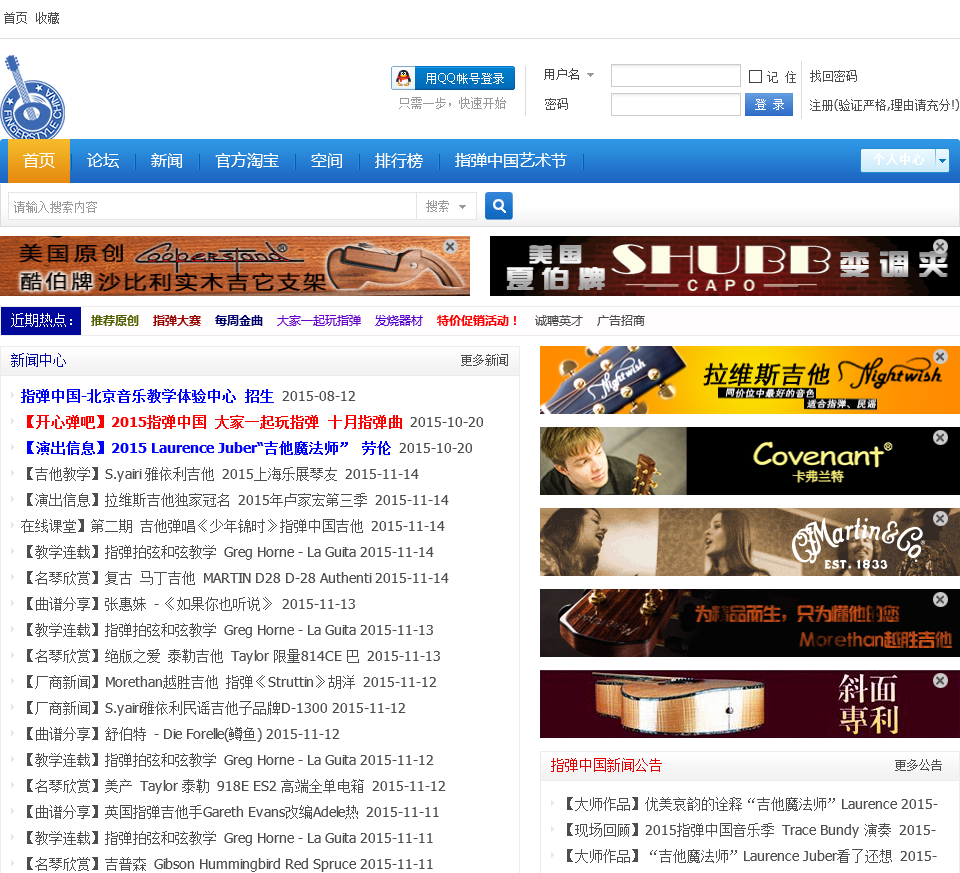Open the 指弹中国艺术节 navigation tab

click(511, 160)
